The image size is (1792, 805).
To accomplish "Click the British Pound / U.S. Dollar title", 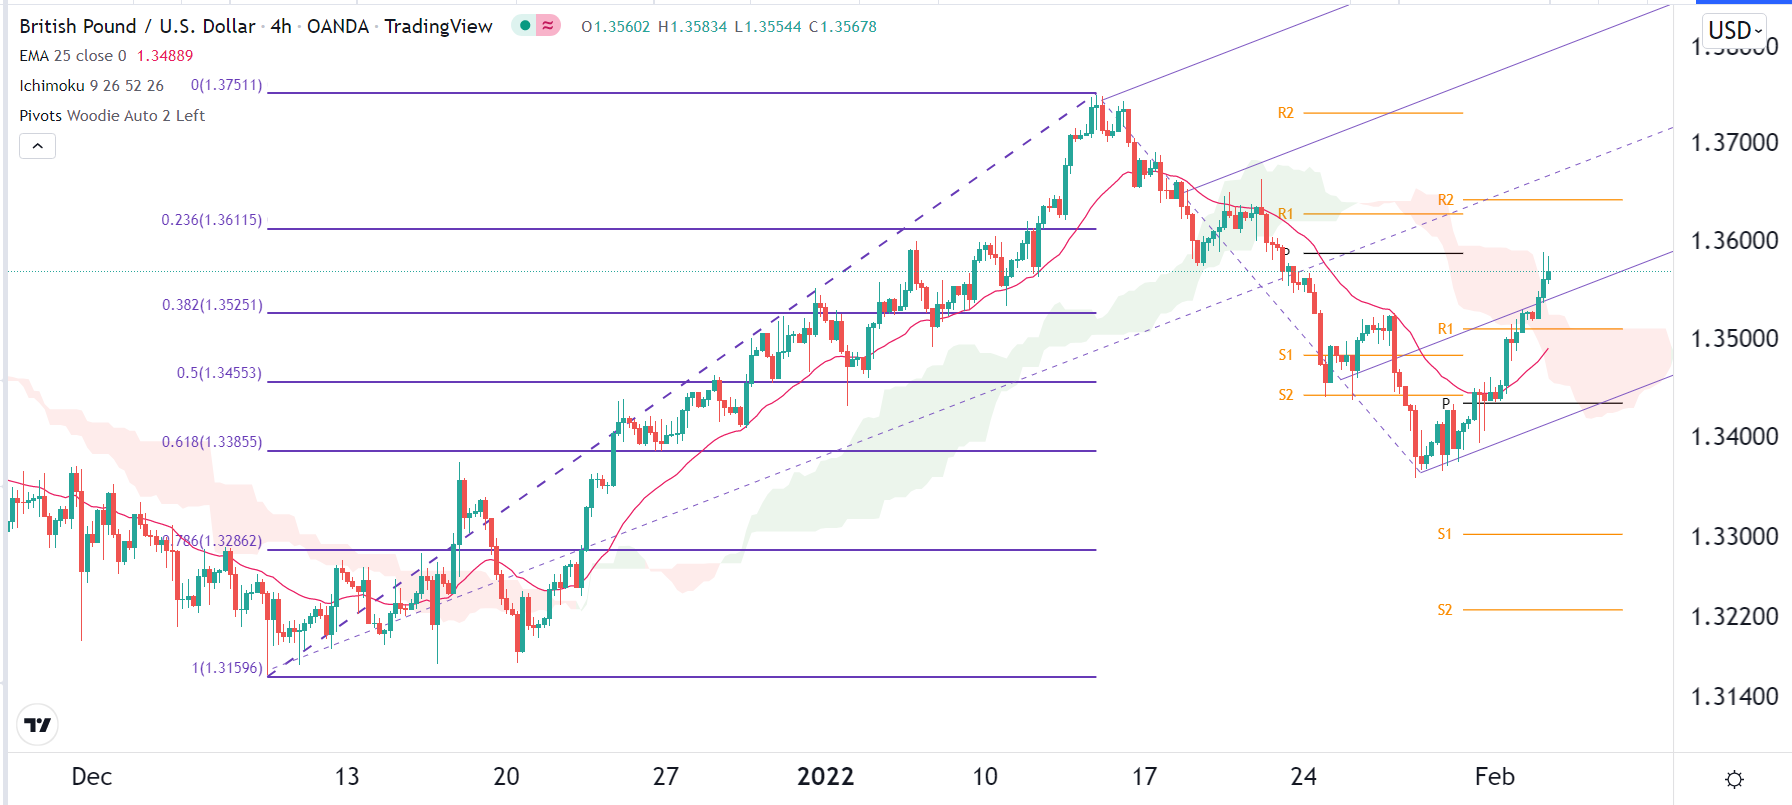I will (x=137, y=26).
